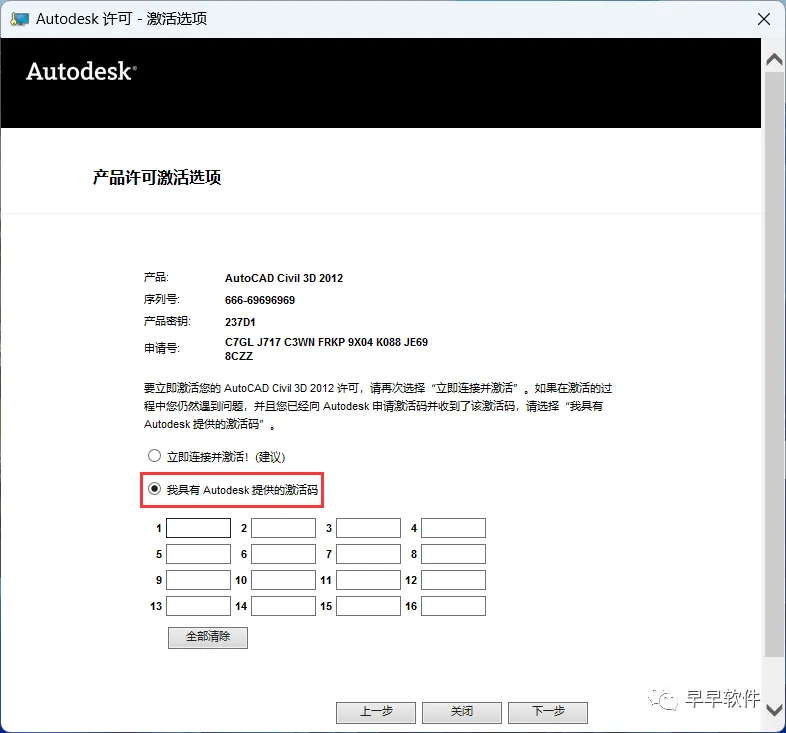Click the 关闭 (Close) button

(x=462, y=712)
